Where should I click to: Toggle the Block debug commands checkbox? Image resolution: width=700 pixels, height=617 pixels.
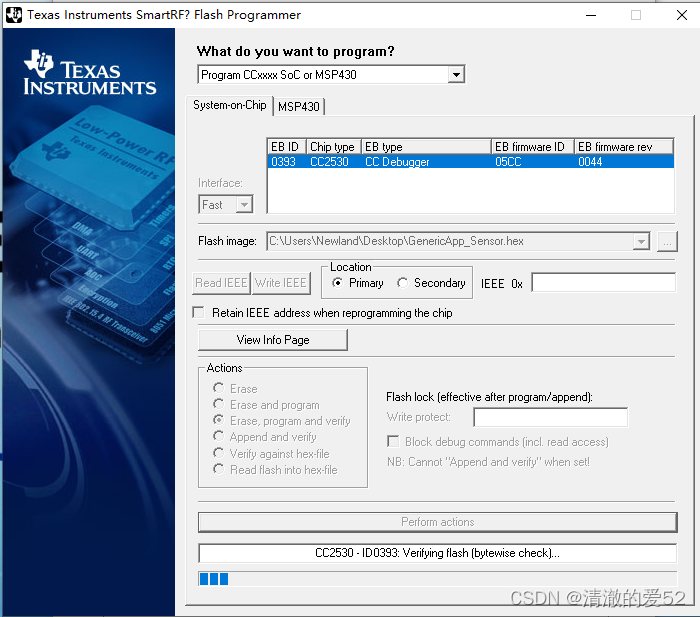tap(393, 442)
